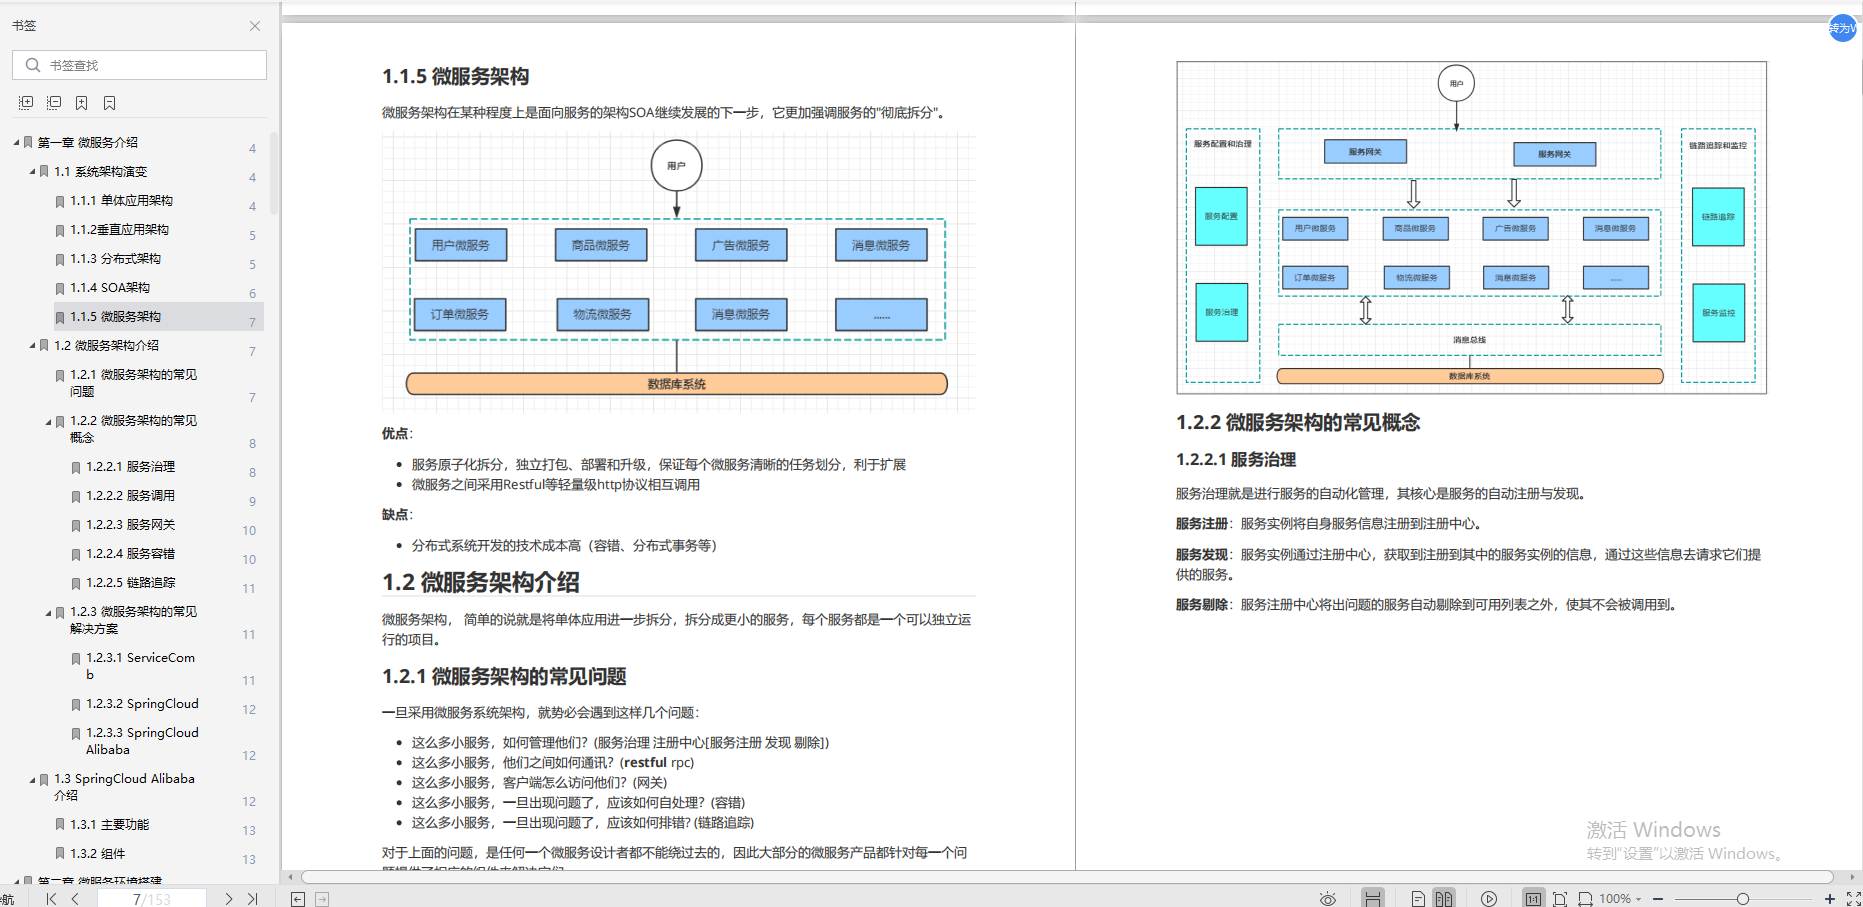Jump to last page button
The height and width of the screenshot is (907, 1863).
253,899
